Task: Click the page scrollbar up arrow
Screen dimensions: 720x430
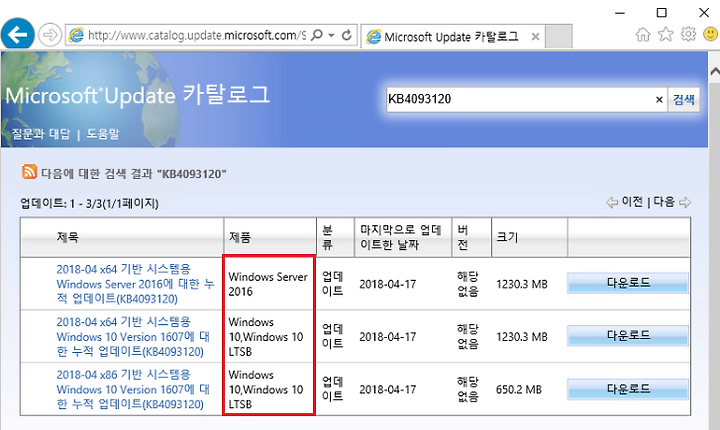Action: pyautogui.click(x=714, y=72)
